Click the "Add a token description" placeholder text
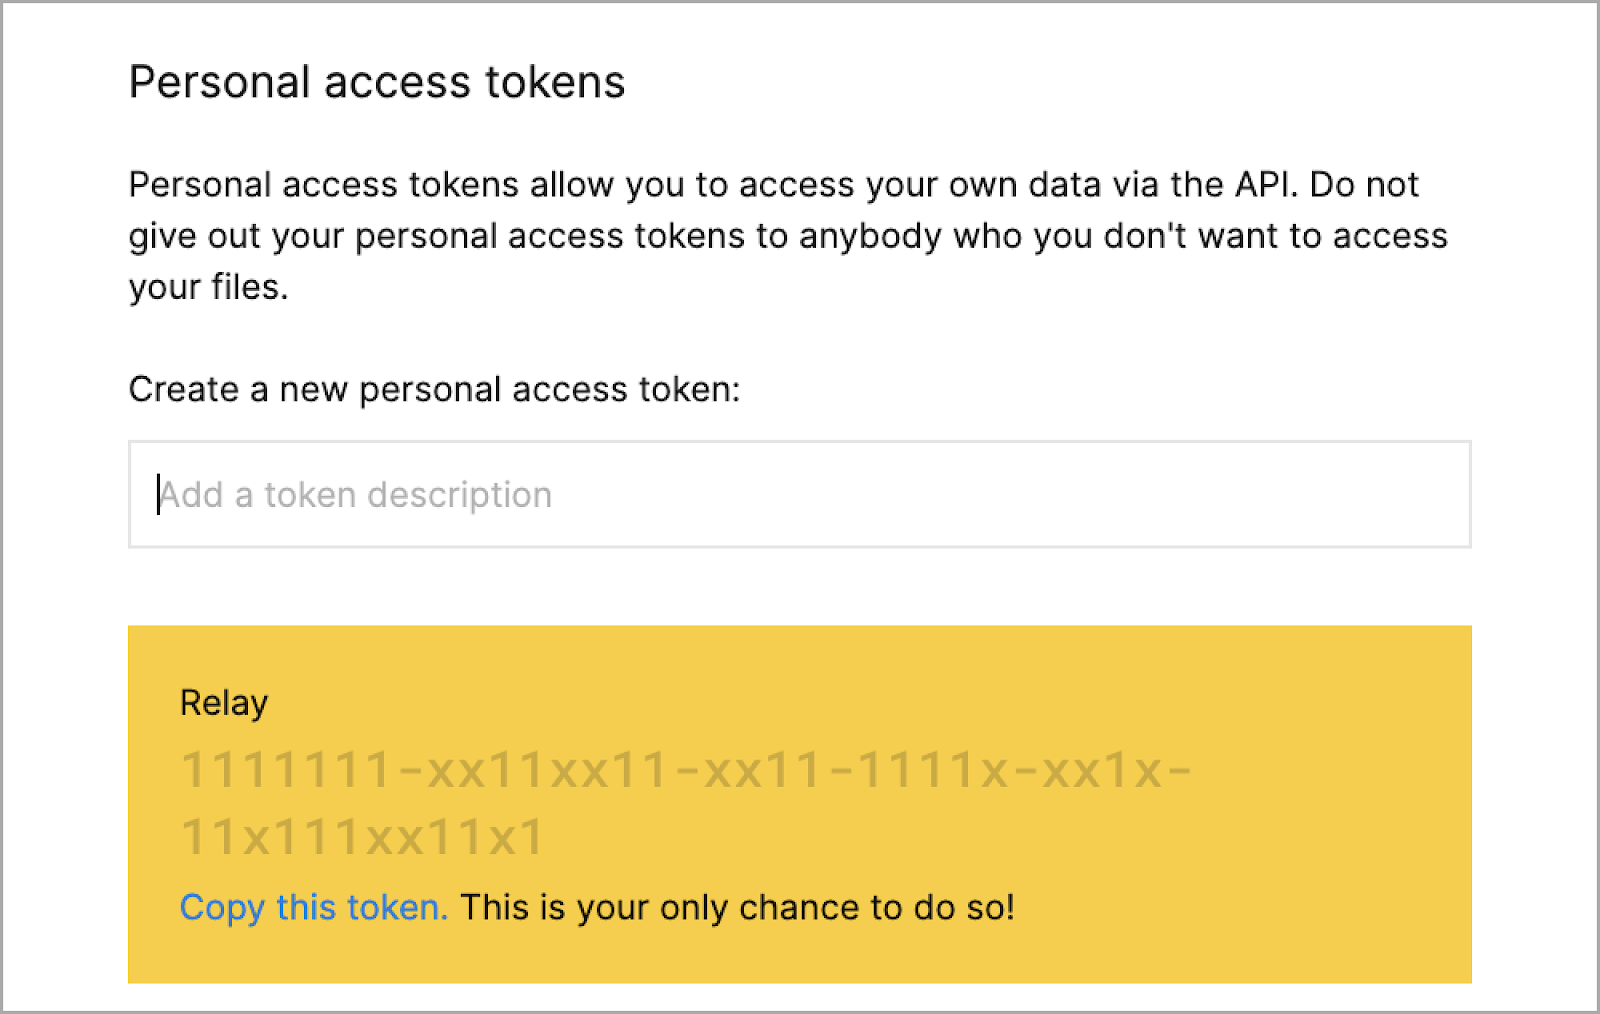 [x=356, y=495]
